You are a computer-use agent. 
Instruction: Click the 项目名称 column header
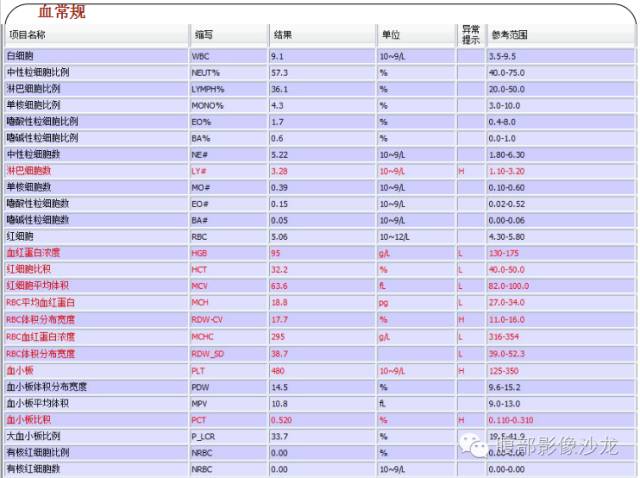coord(27,35)
